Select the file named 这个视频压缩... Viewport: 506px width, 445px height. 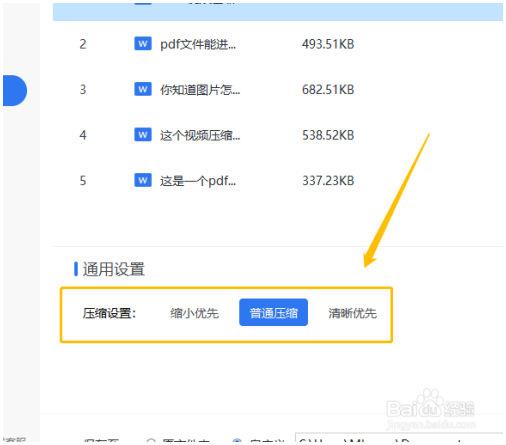[200, 135]
